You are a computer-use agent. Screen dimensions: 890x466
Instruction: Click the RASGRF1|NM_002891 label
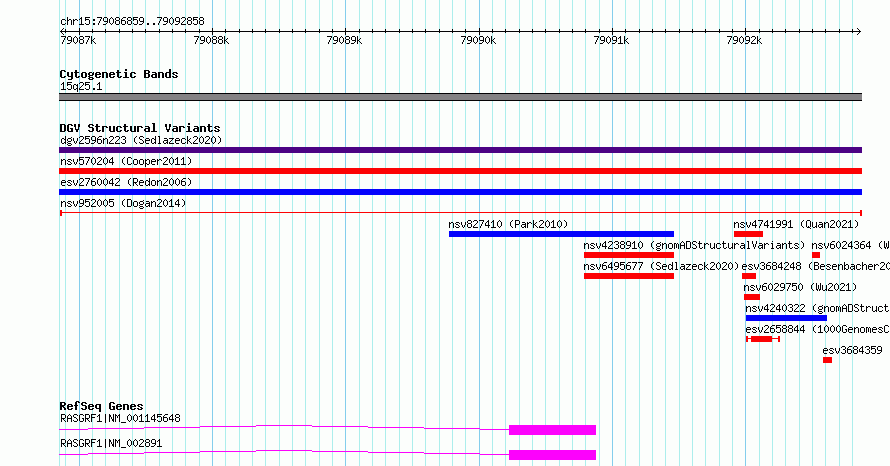pyautogui.click(x=111, y=443)
